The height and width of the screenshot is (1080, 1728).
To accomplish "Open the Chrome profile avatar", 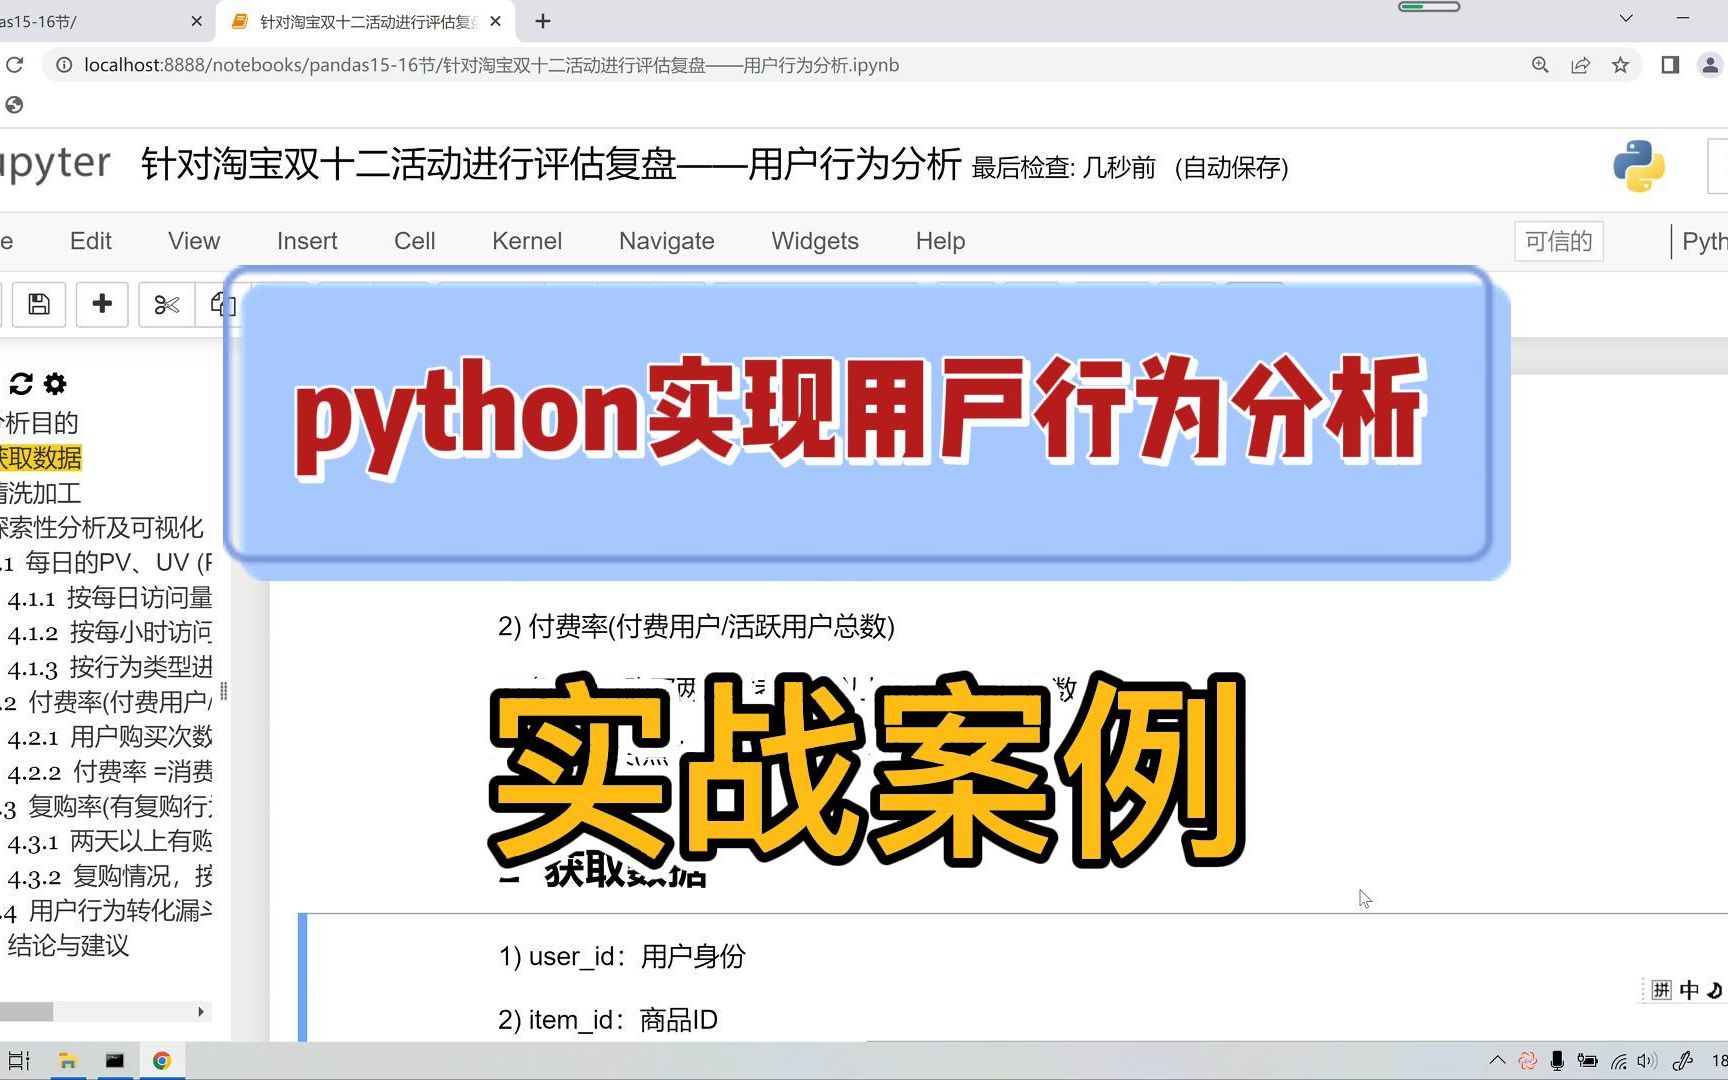I will pyautogui.click(x=1710, y=65).
